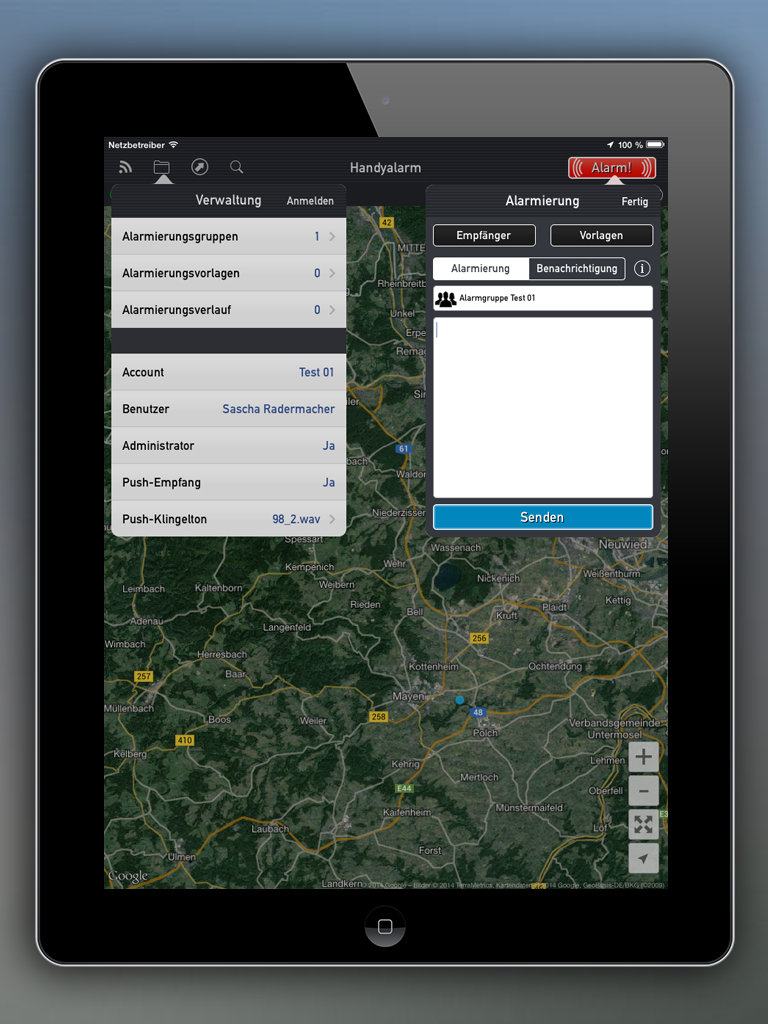The width and height of the screenshot is (768, 1024).
Task: Tap the Push-Empfang Ja row
Action: point(229,483)
